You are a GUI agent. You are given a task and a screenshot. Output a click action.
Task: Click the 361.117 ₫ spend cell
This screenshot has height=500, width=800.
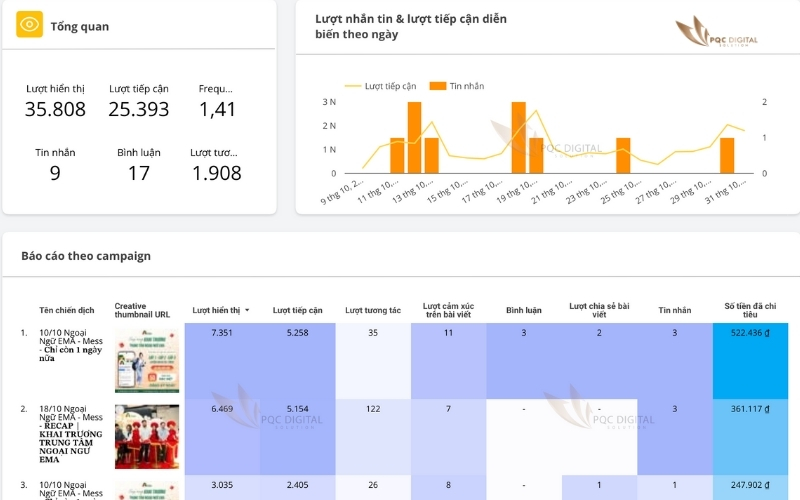coord(750,437)
